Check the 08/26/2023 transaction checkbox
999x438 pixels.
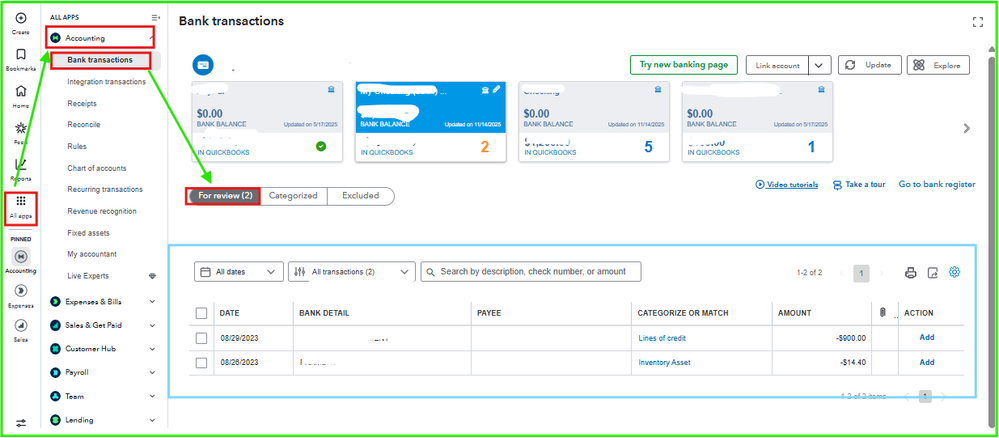pos(201,363)
